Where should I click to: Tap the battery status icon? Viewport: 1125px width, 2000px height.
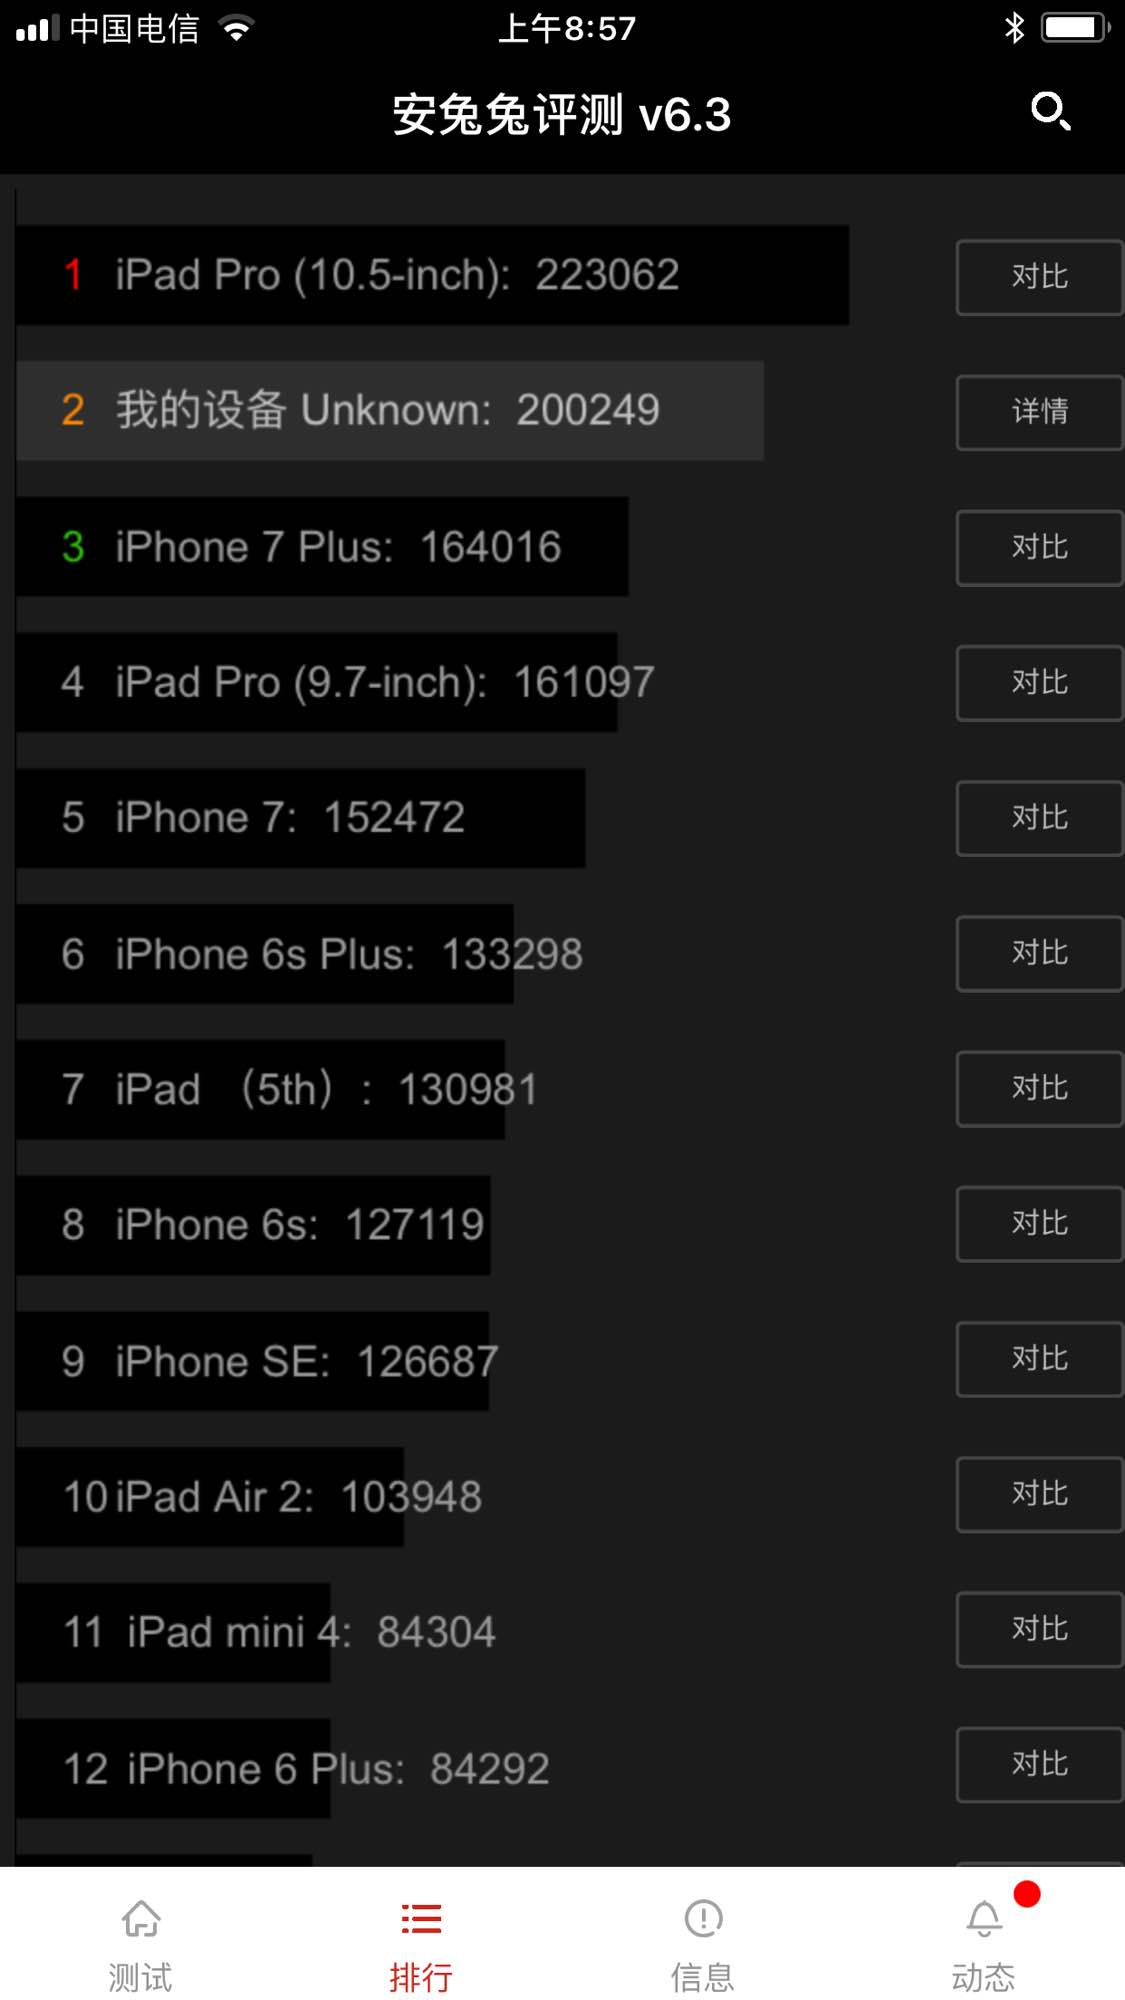pos(1074,28)
